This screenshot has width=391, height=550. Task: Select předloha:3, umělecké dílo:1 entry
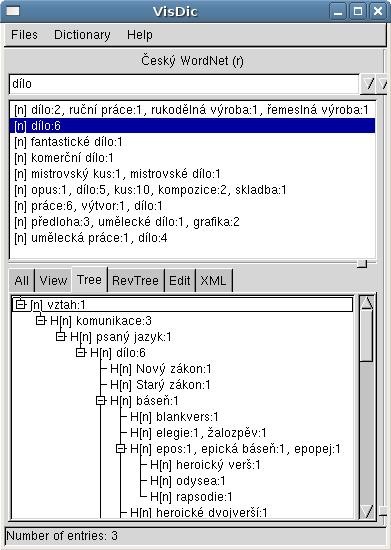[x=192, y=222]
